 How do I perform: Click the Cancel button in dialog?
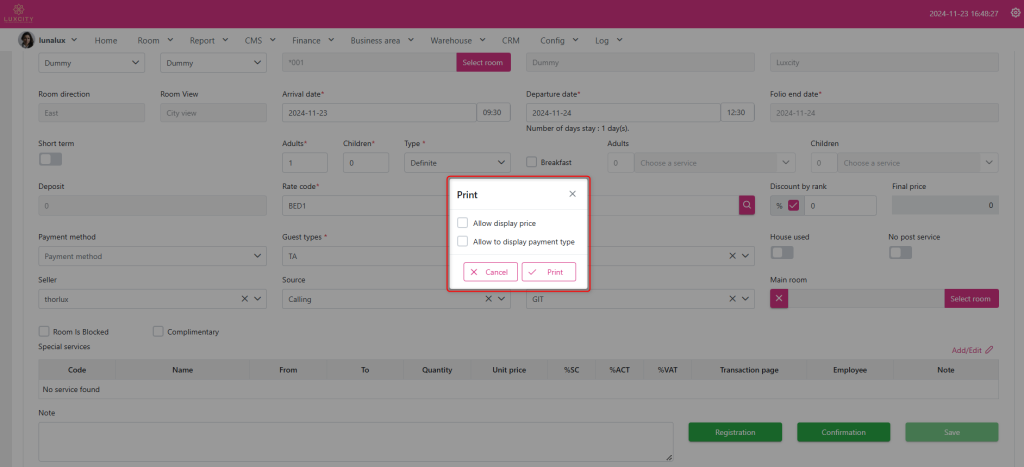tap(490, 272)
